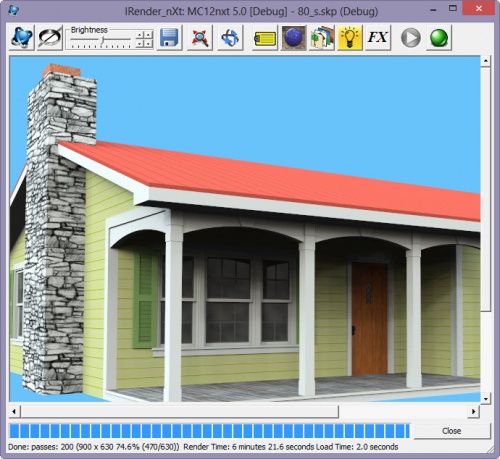Save the rendered image with floppy disk icon

pyautogui.click(x=169, y=38)
